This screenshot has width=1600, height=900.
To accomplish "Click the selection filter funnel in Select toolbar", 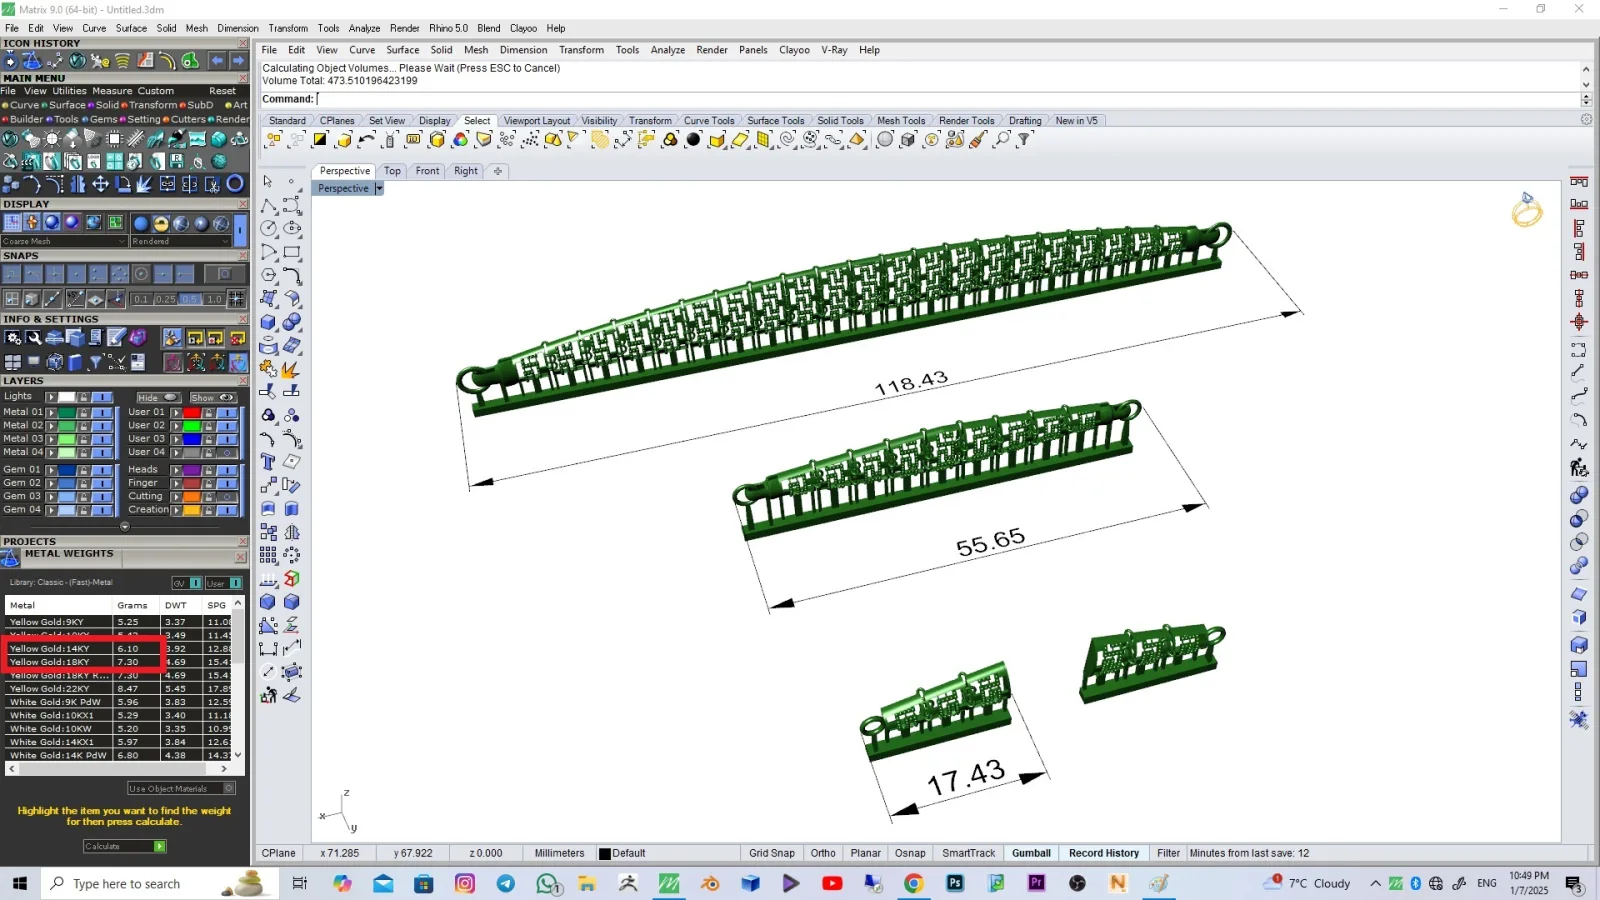I will (1024, 140).
